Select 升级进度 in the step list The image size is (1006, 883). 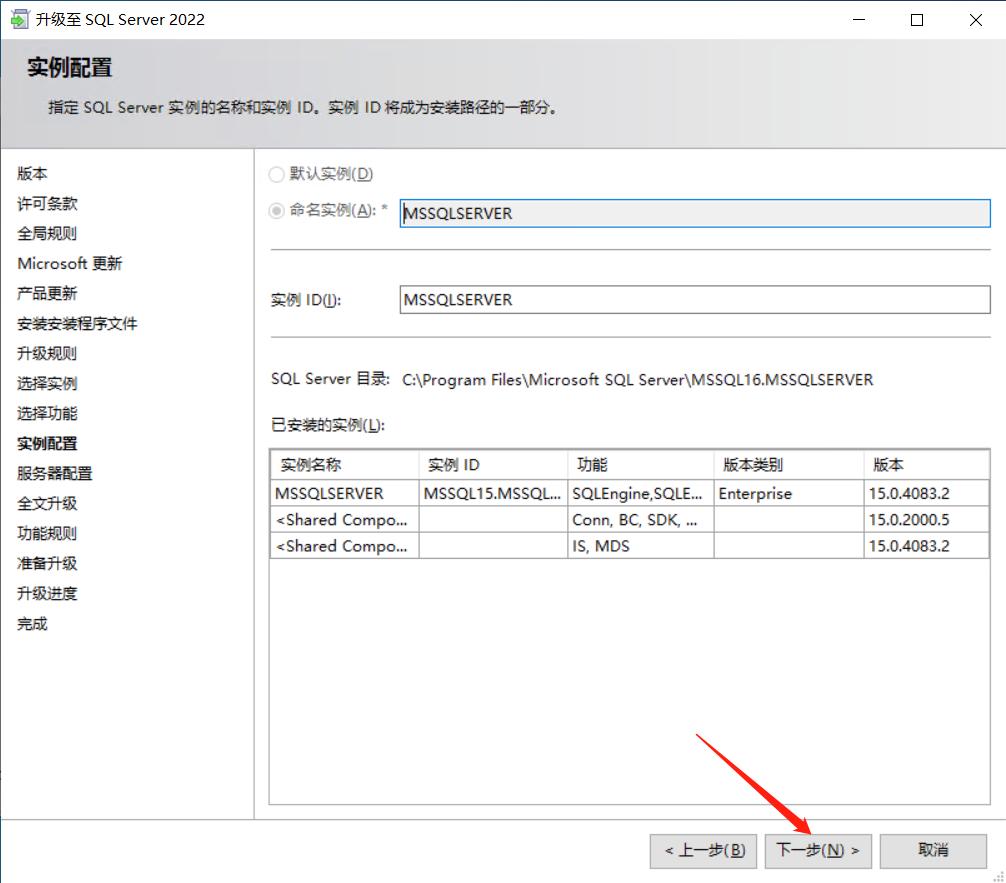47,594
